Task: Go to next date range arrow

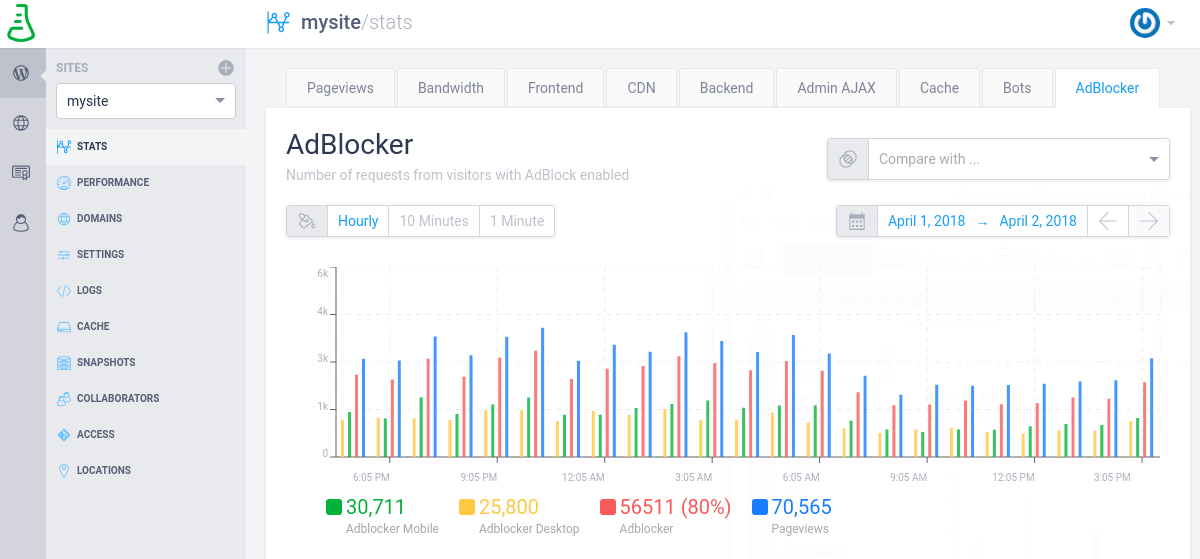Action: [1149, 221]
